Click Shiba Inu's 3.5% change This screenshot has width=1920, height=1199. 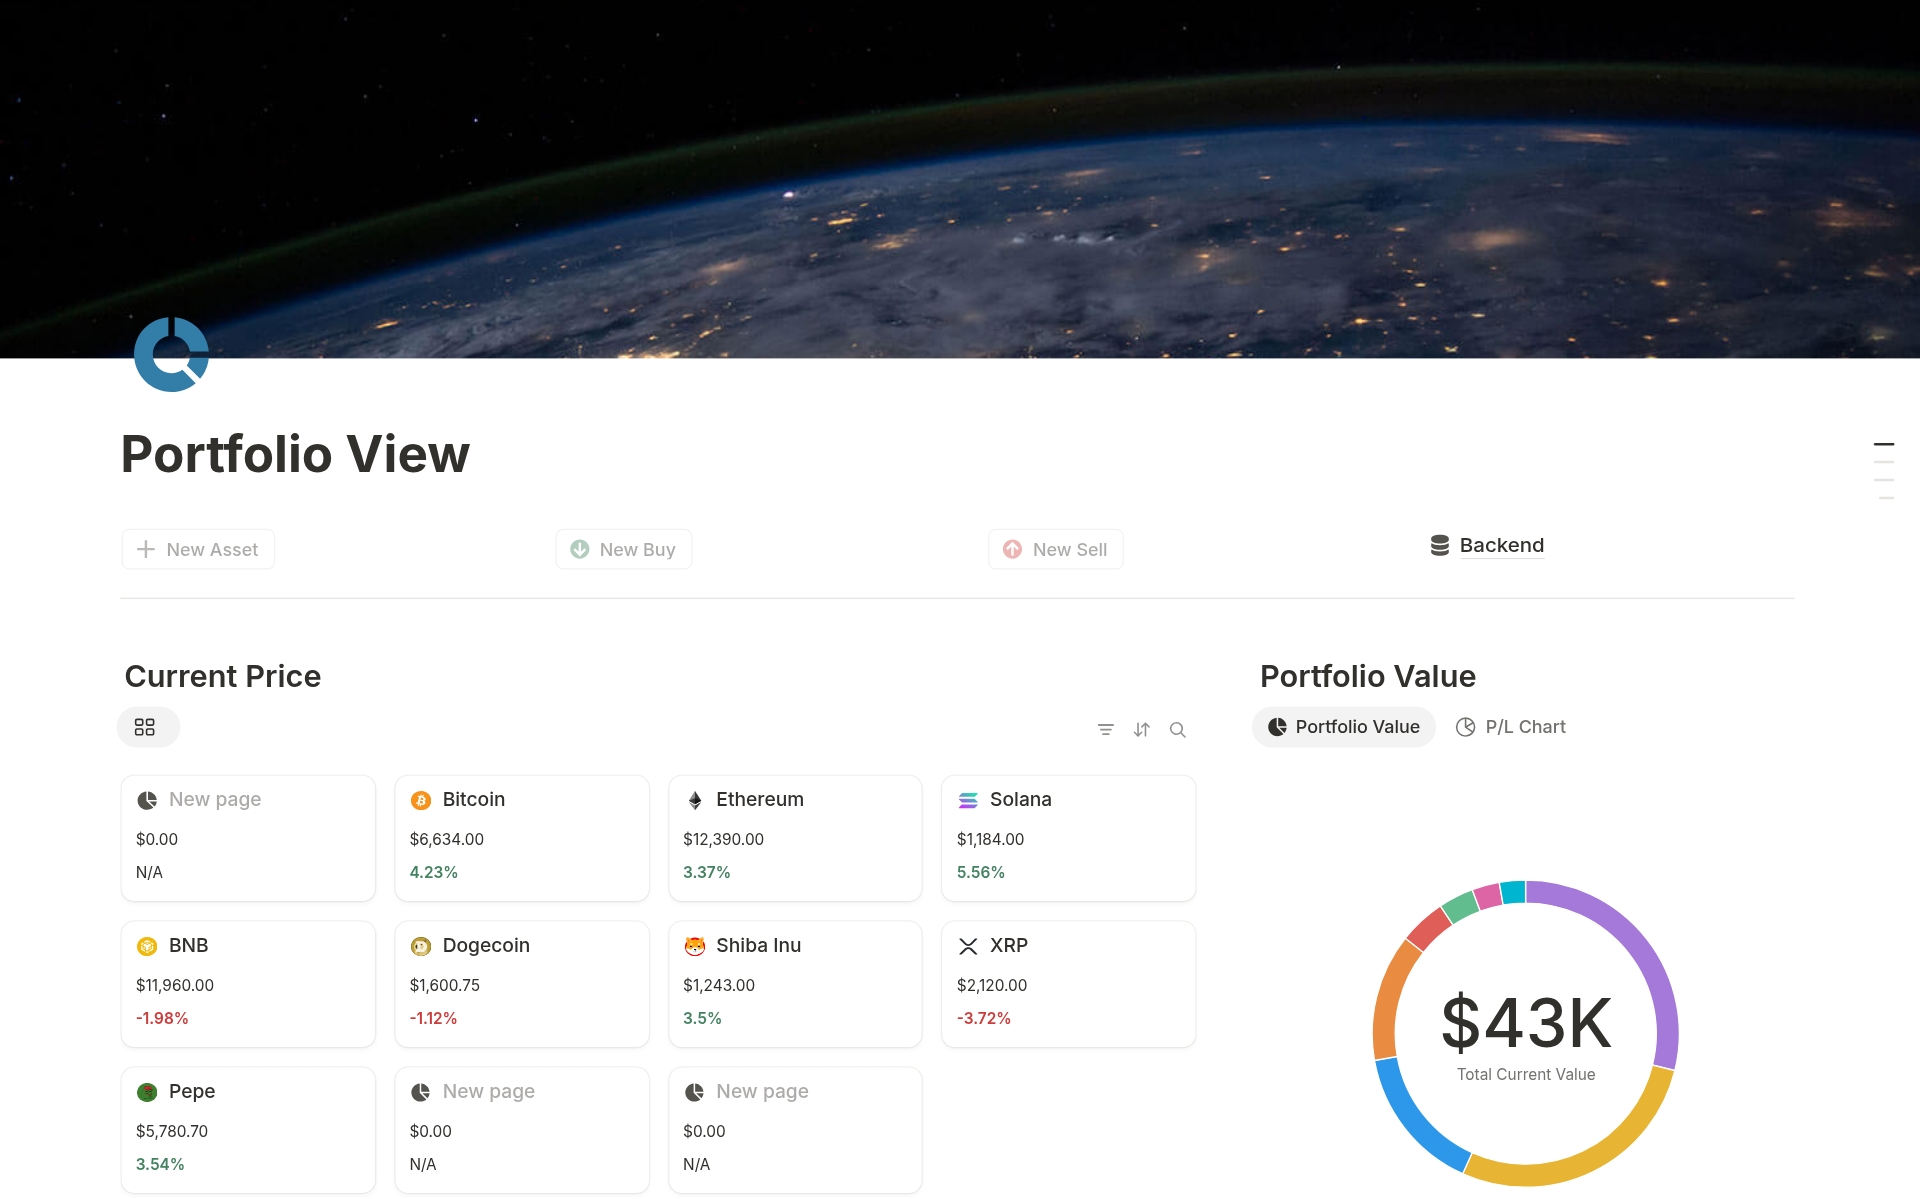pos(702,1018)
